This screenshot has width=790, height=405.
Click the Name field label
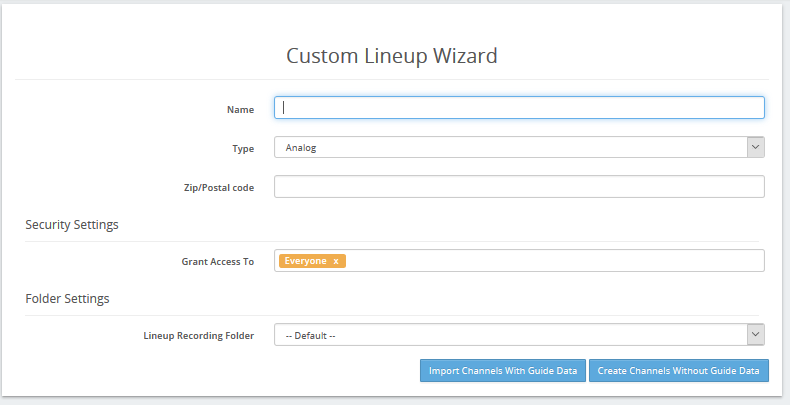pos(240,109)
